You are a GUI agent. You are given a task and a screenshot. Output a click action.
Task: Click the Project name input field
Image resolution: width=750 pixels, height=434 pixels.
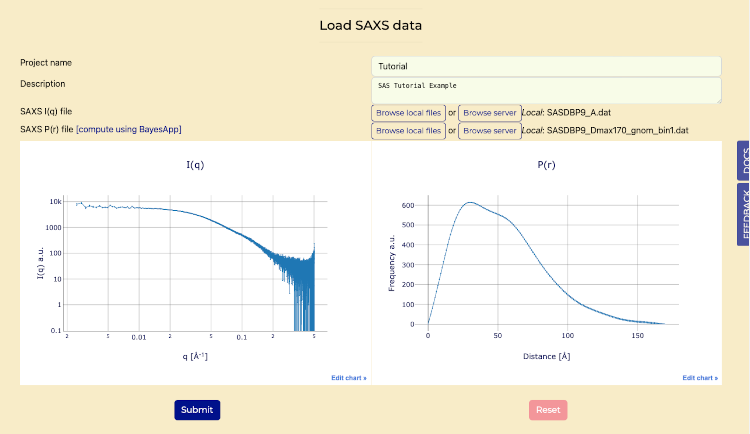(x=546, y=66)
